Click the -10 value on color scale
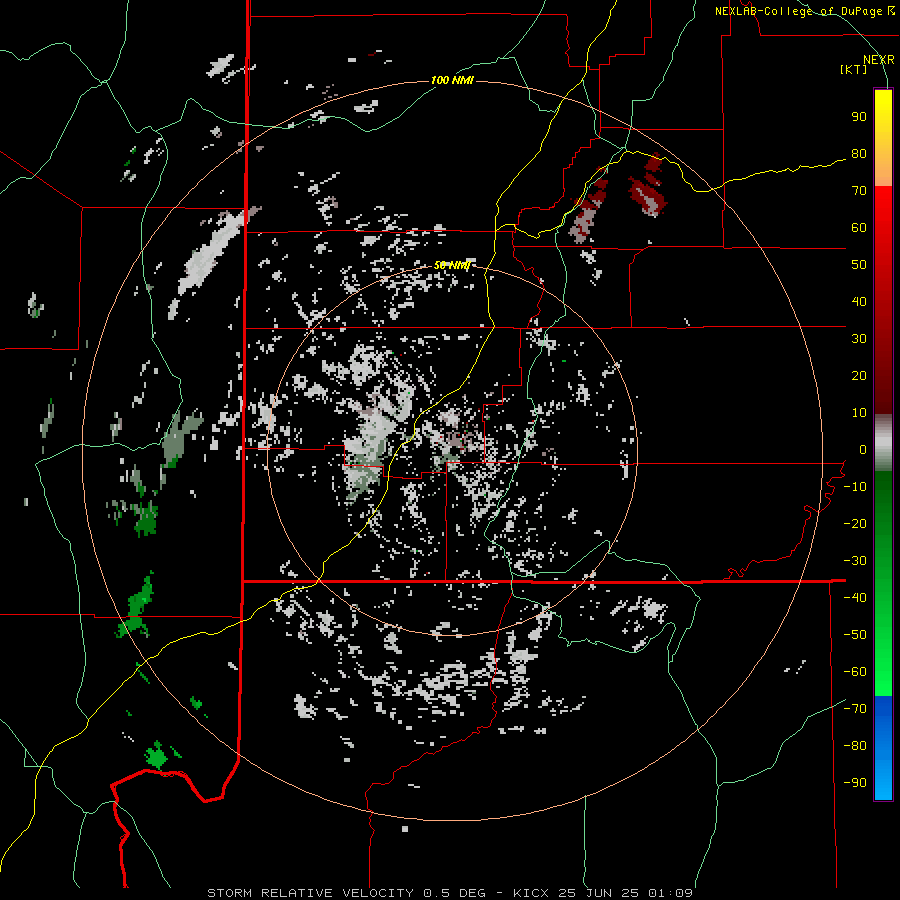Screen dimensions: 900x900 (x=855, y=487)
